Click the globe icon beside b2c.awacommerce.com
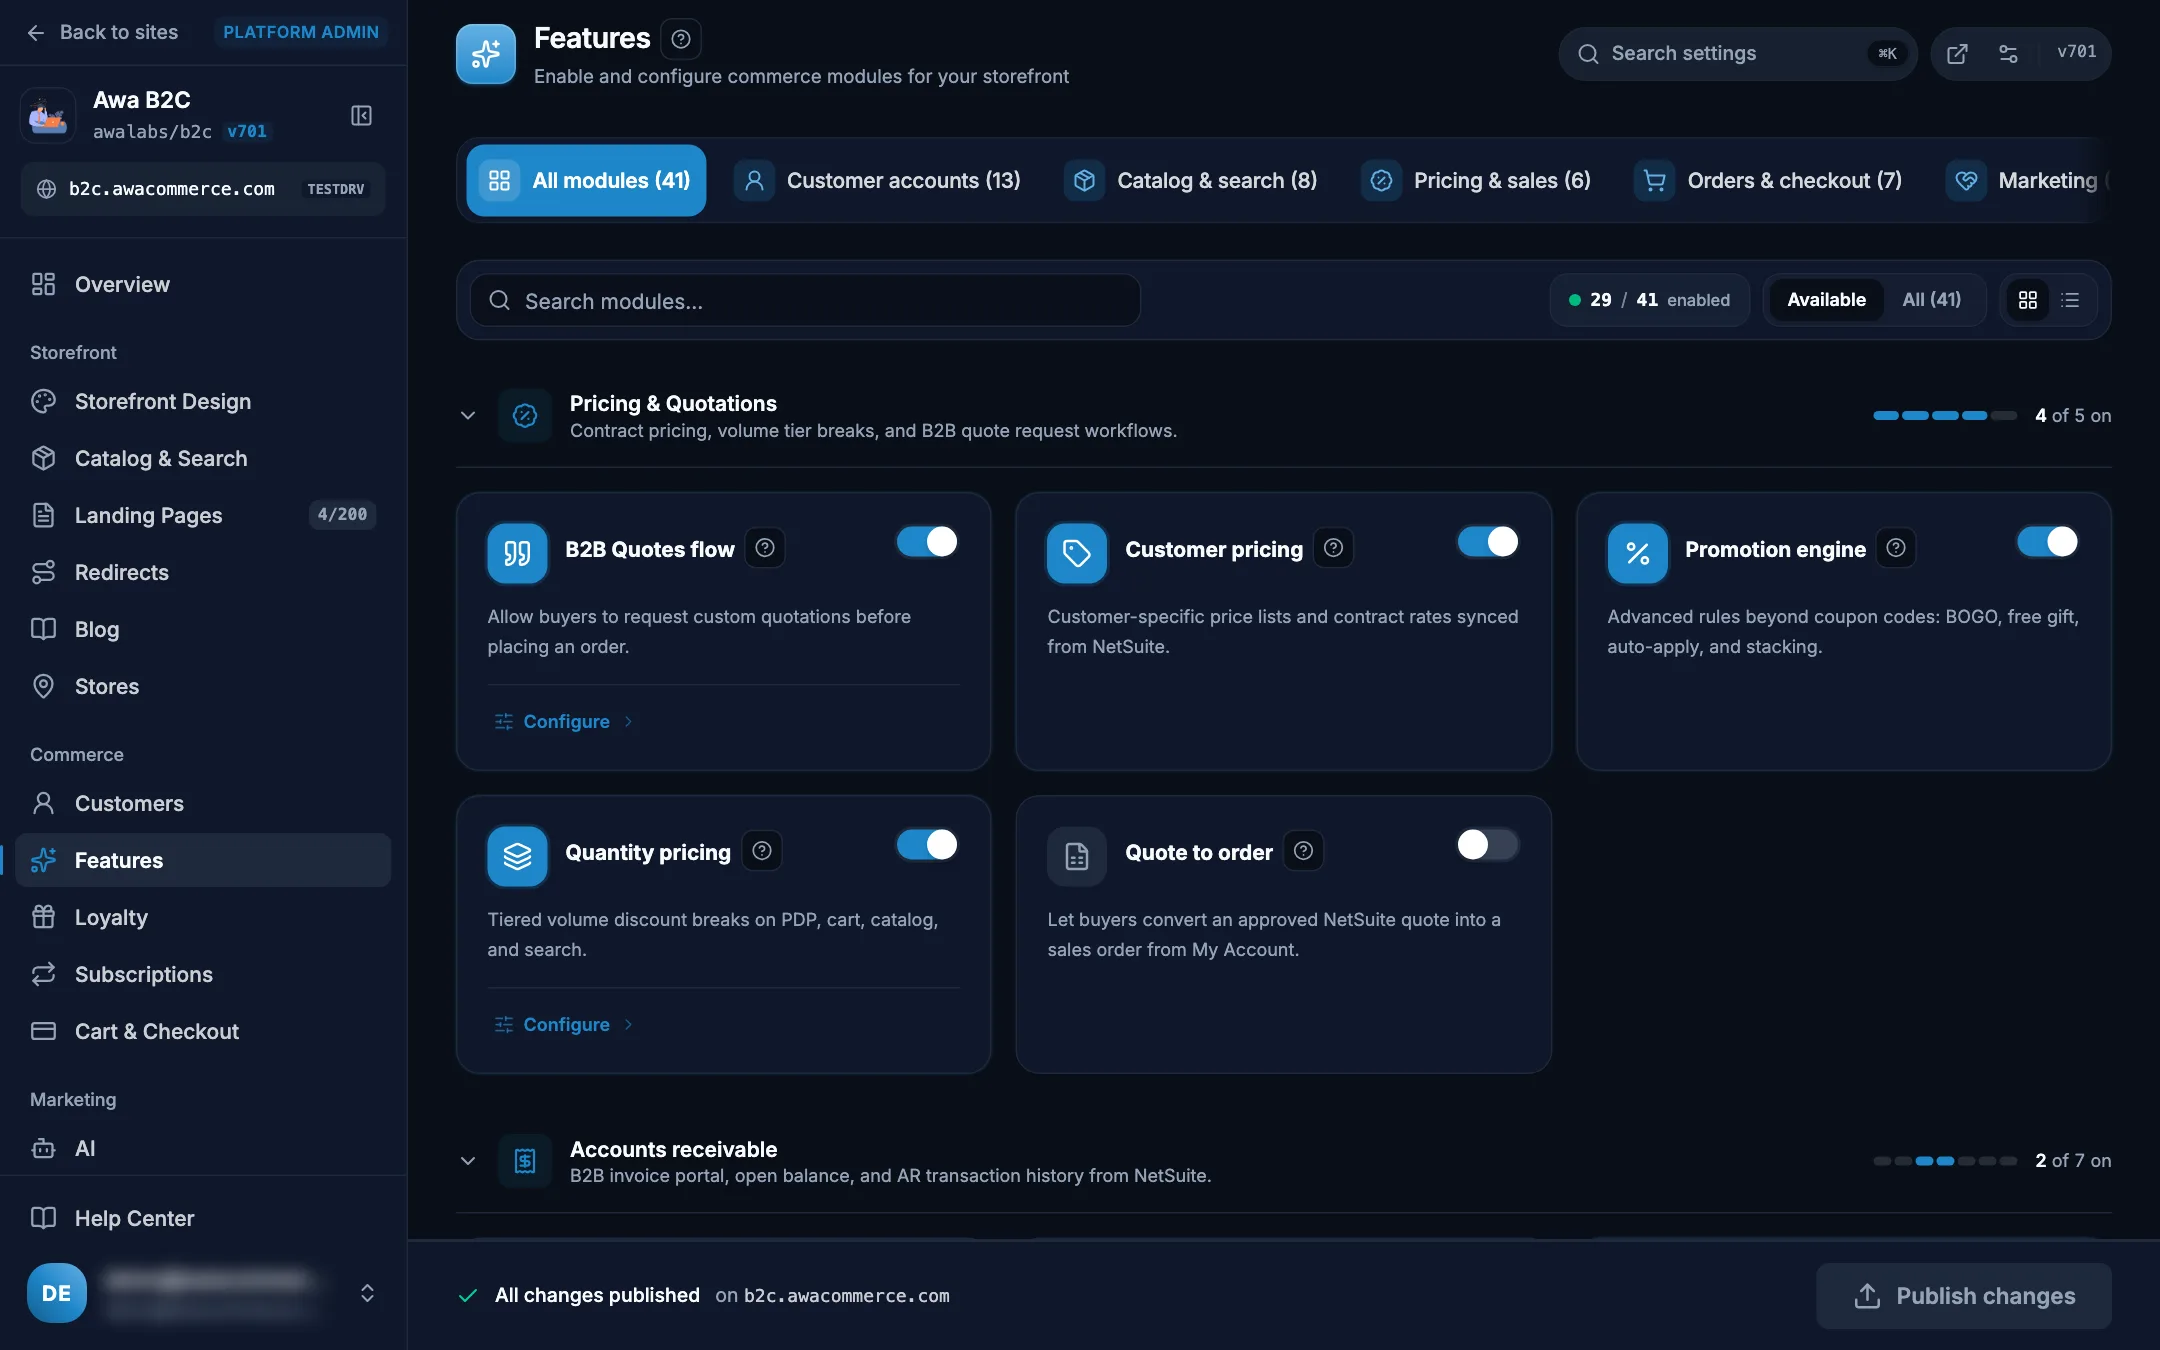This screenshot has width=2160, height=1350. tap(46, 189)
